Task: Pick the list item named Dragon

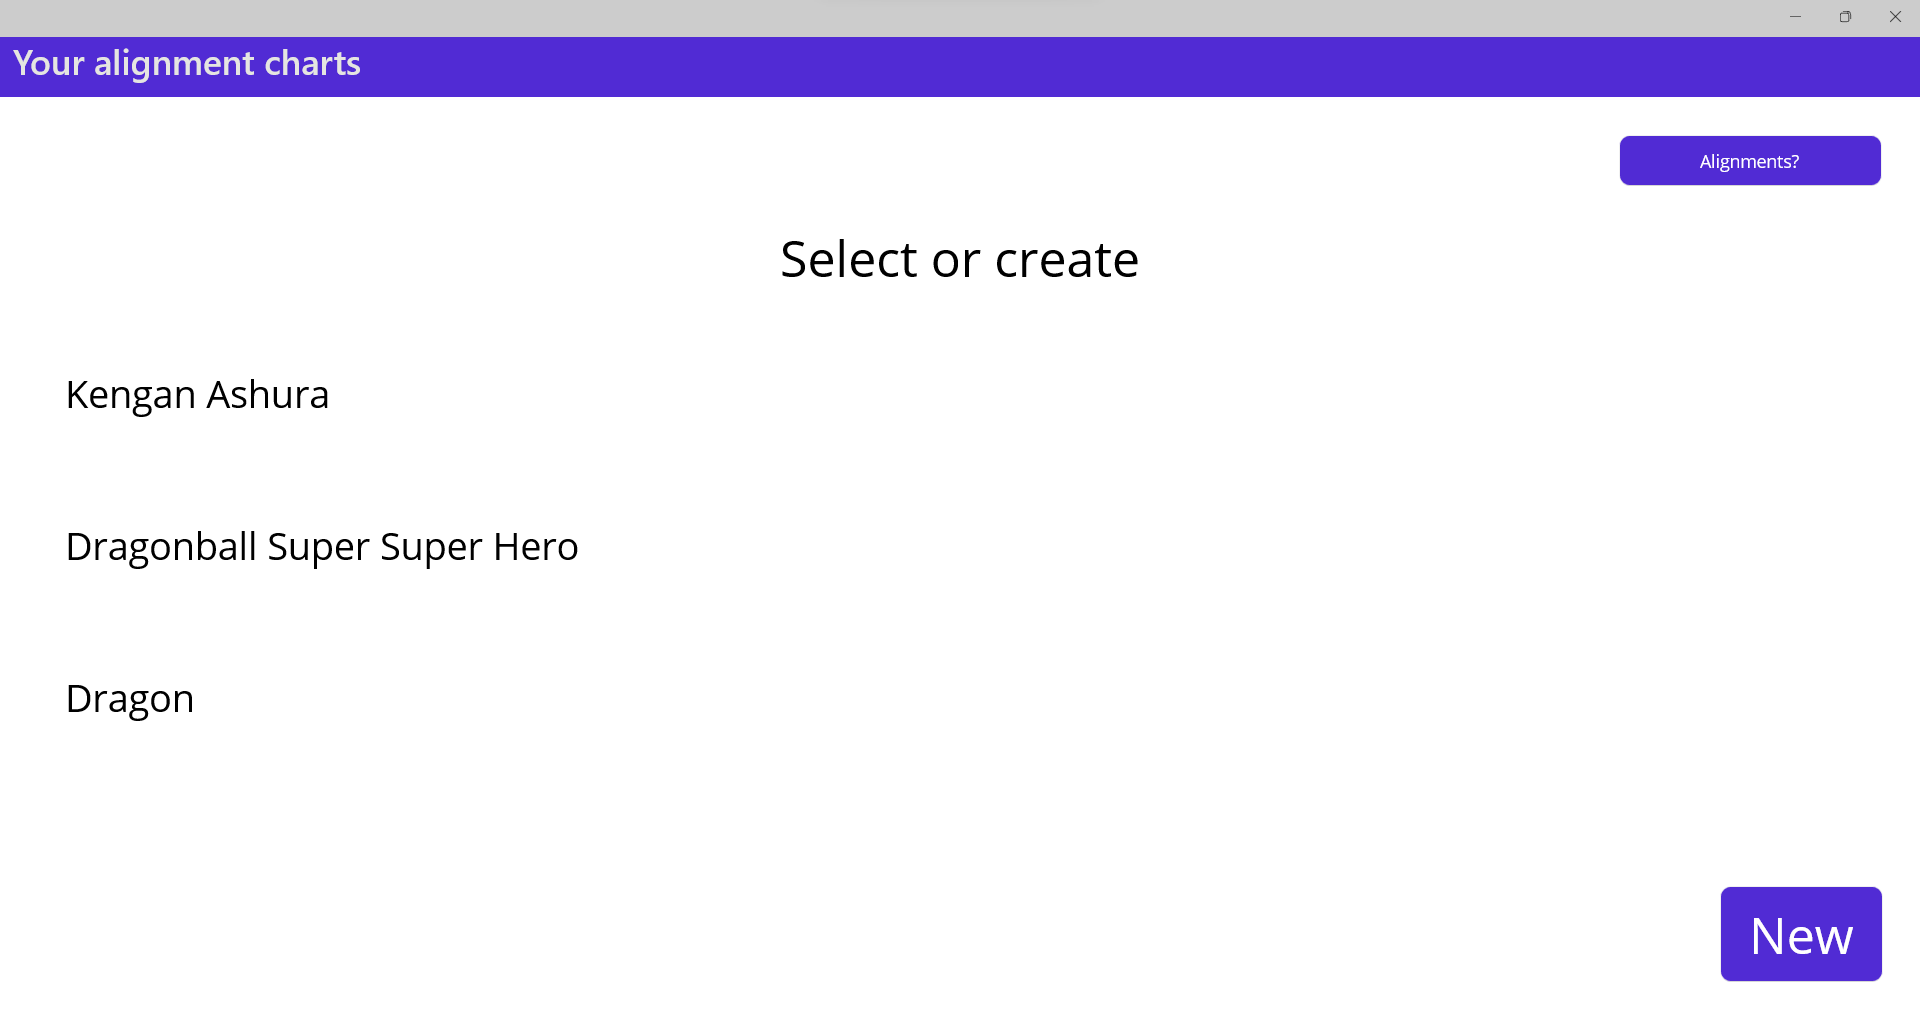Action: (129, 699)
